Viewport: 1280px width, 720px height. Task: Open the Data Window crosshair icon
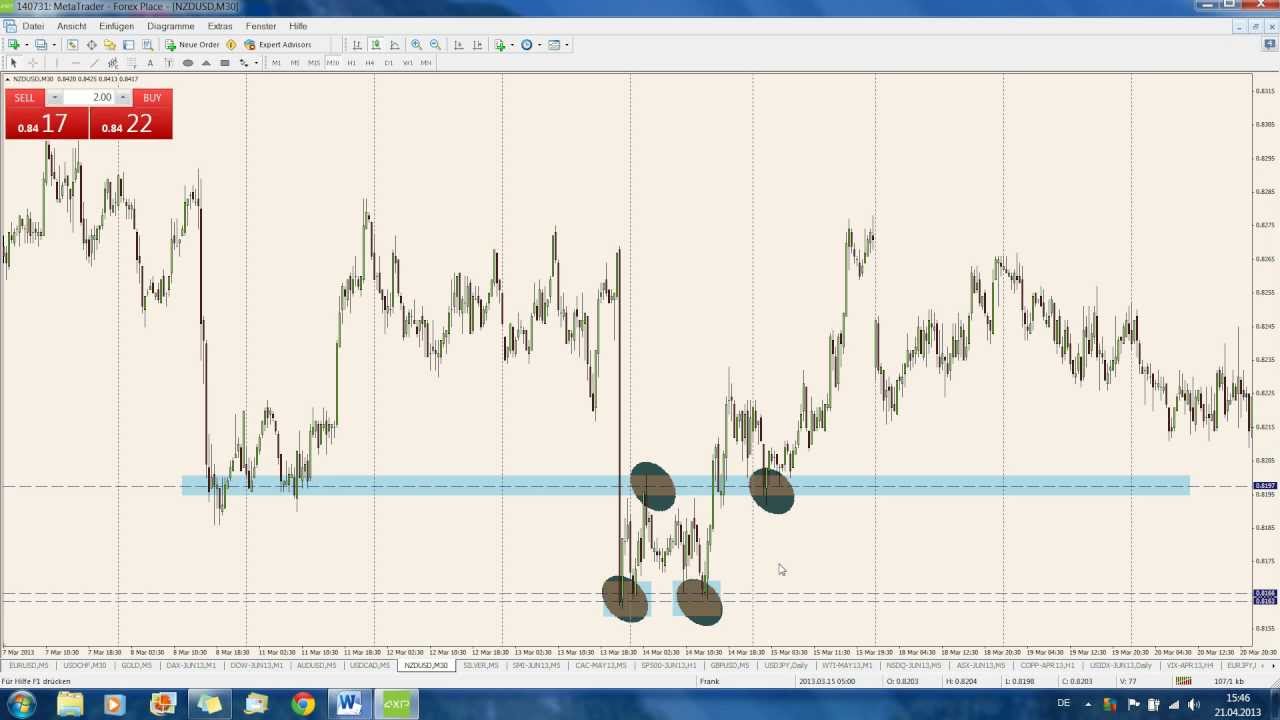point(91,45)
